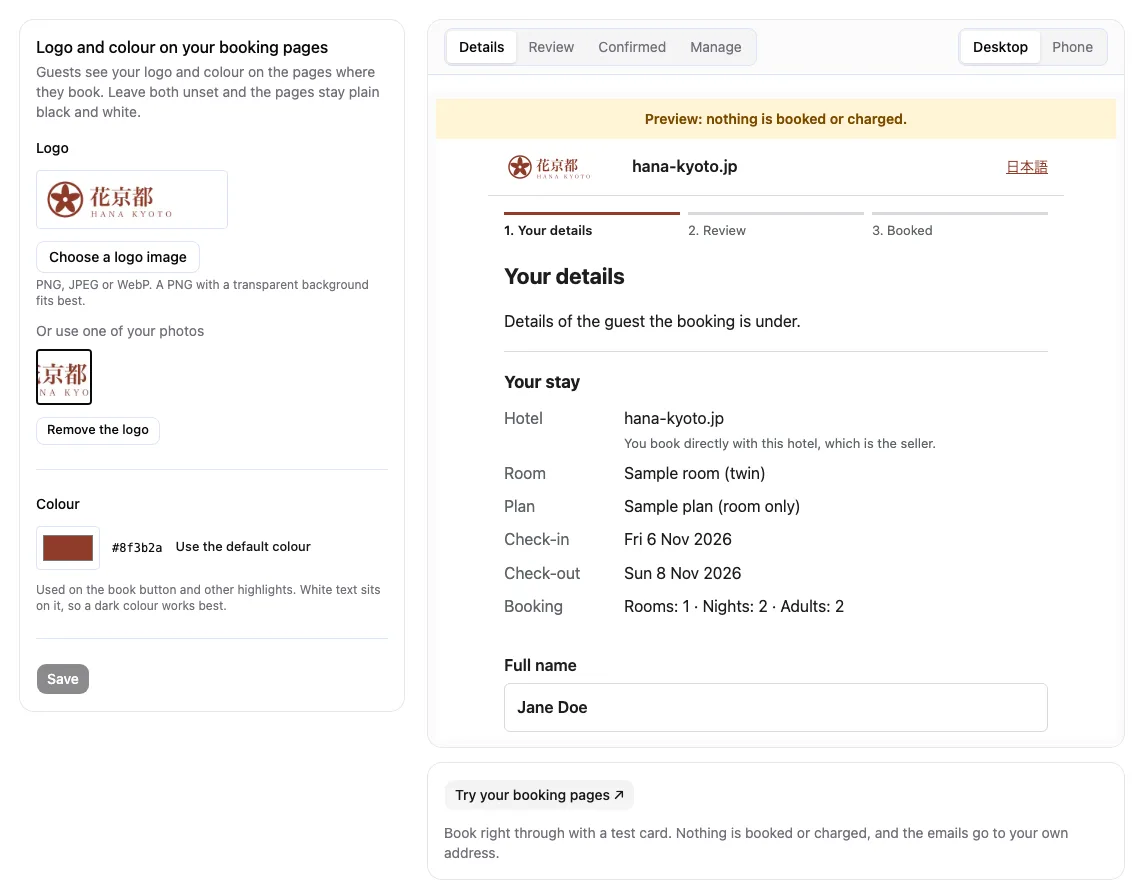
Task: Click check-in date Fri 6 Nov 2026
Action: click(678, 539)
